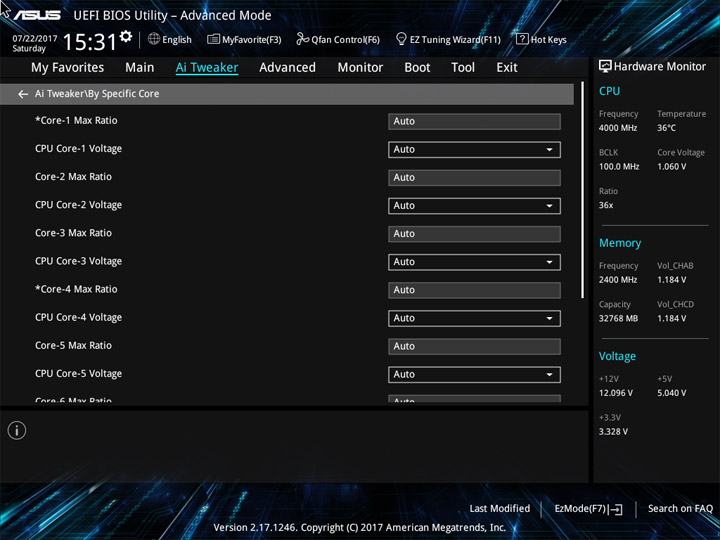Select the Ai Tweaker tab
The image size is (720, 540).
(x=207, y=68)
